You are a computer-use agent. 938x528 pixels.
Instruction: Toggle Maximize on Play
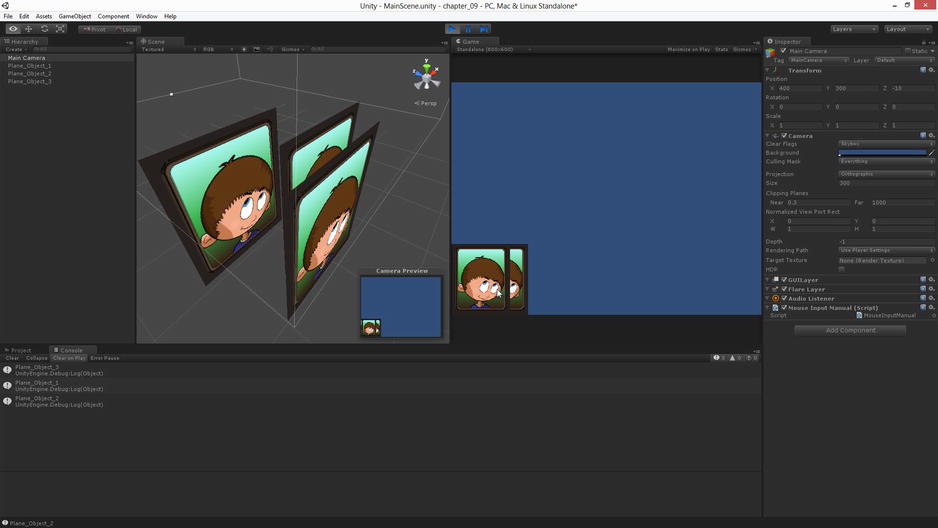689,50
